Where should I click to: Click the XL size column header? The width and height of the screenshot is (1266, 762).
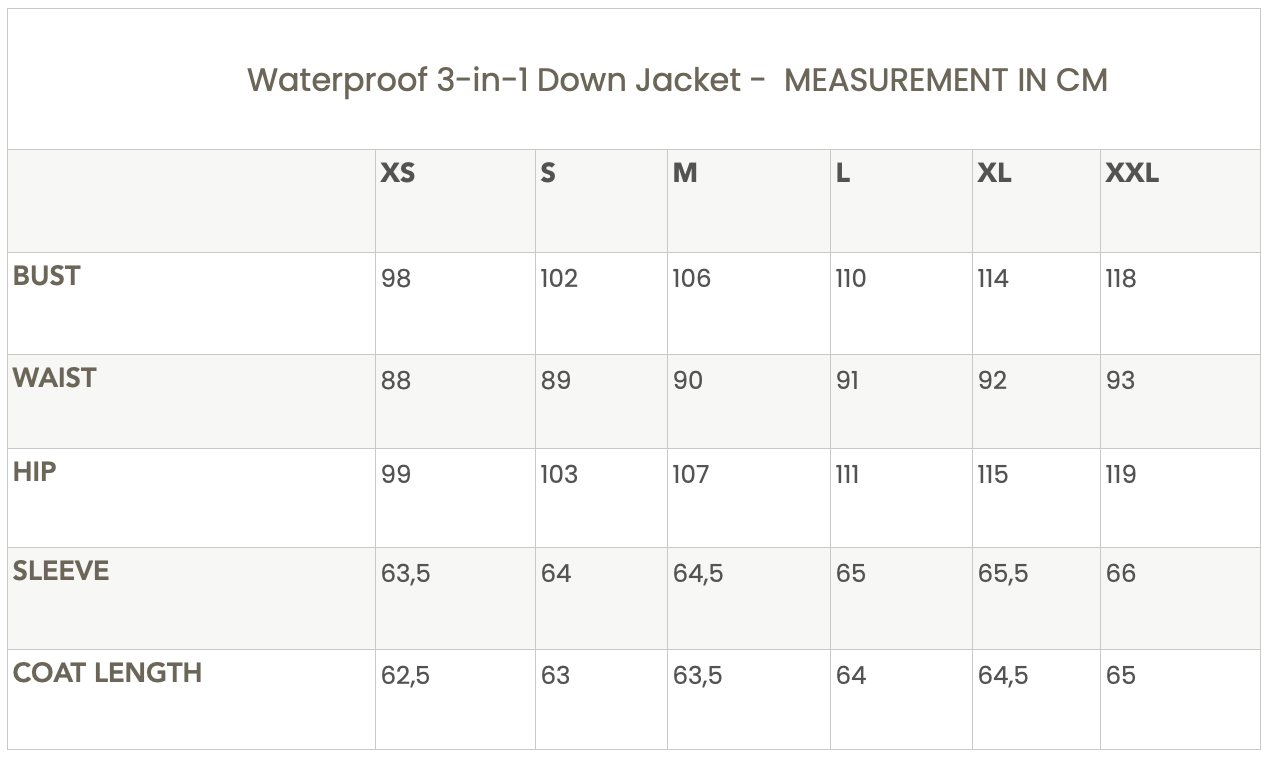(x=994, y=173)
